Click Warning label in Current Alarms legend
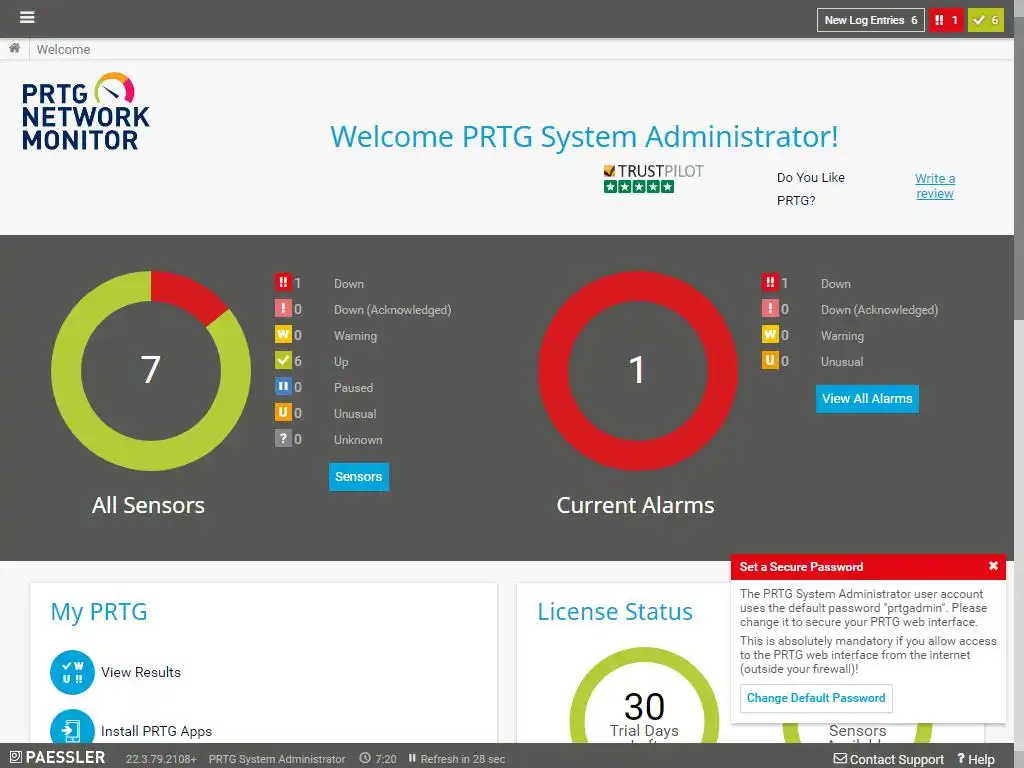 point(842,336)
